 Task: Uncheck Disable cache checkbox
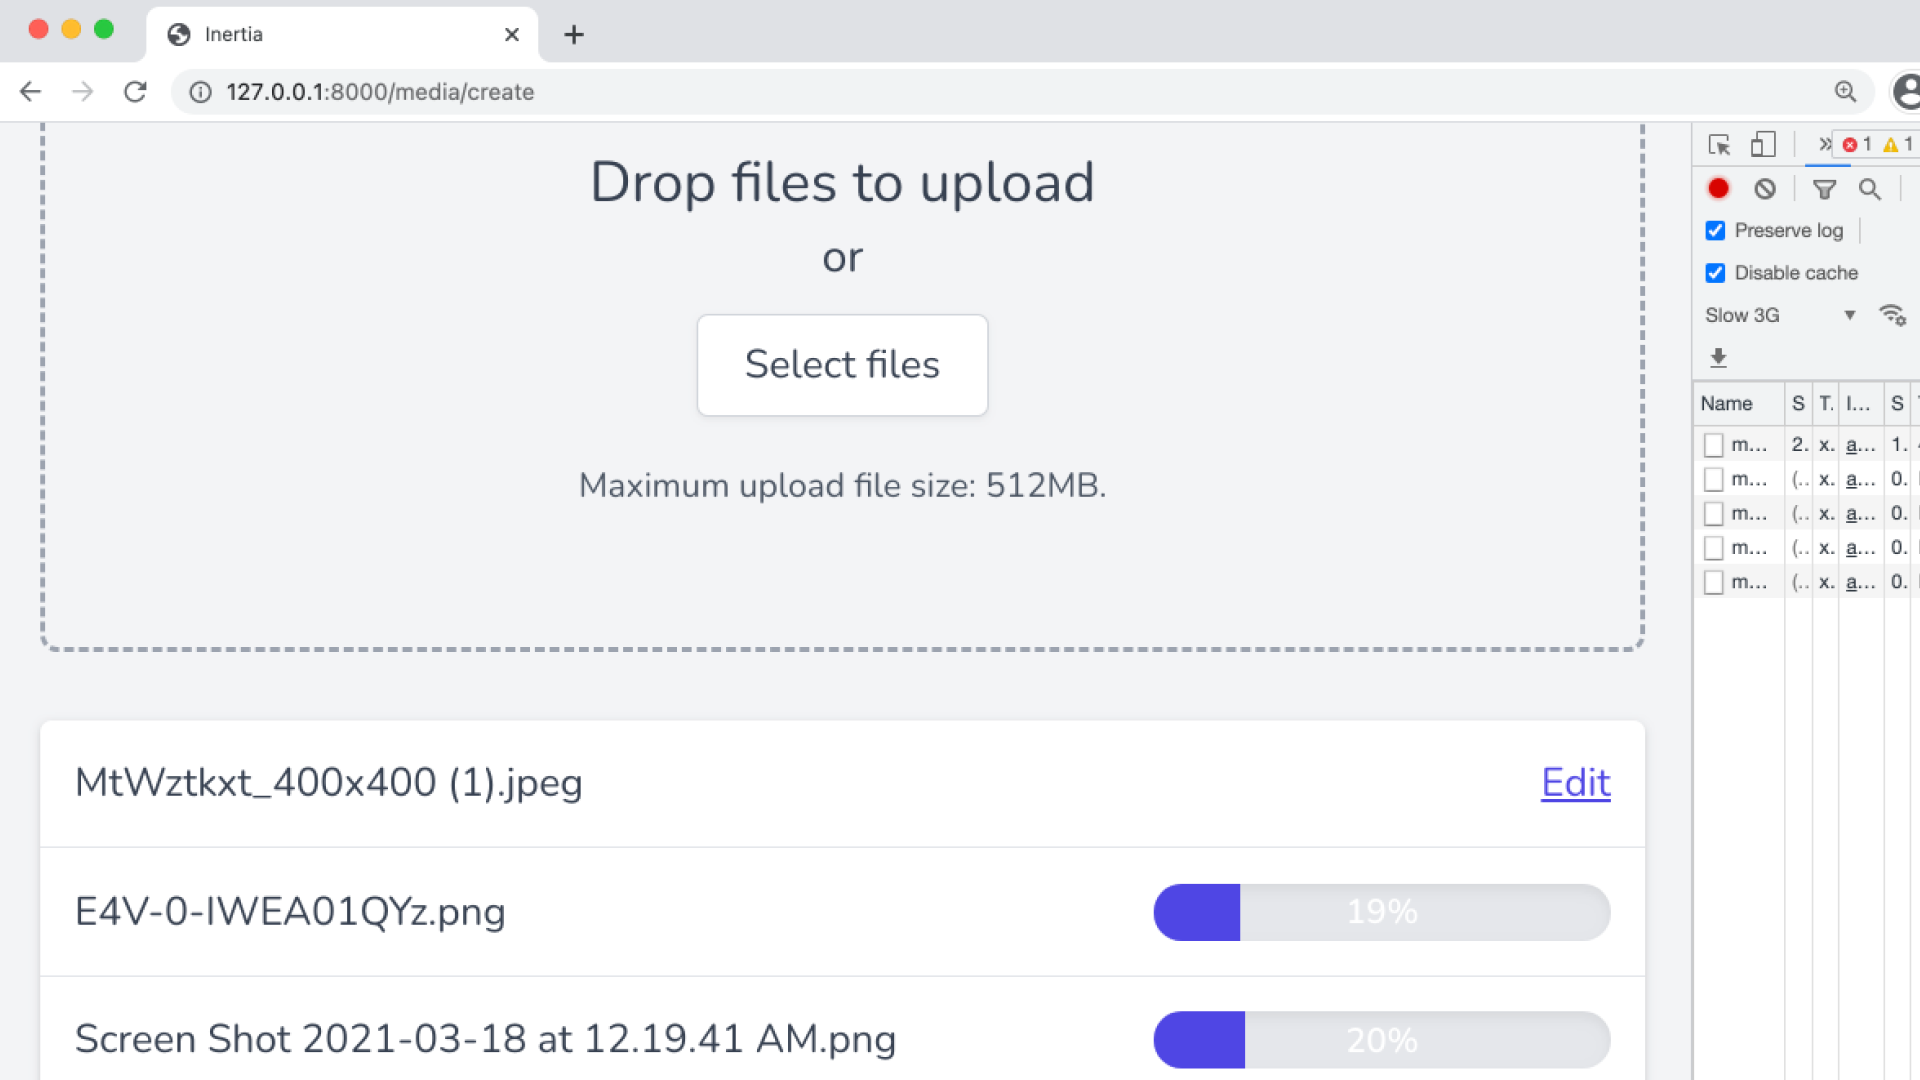tap(1716, 273)
